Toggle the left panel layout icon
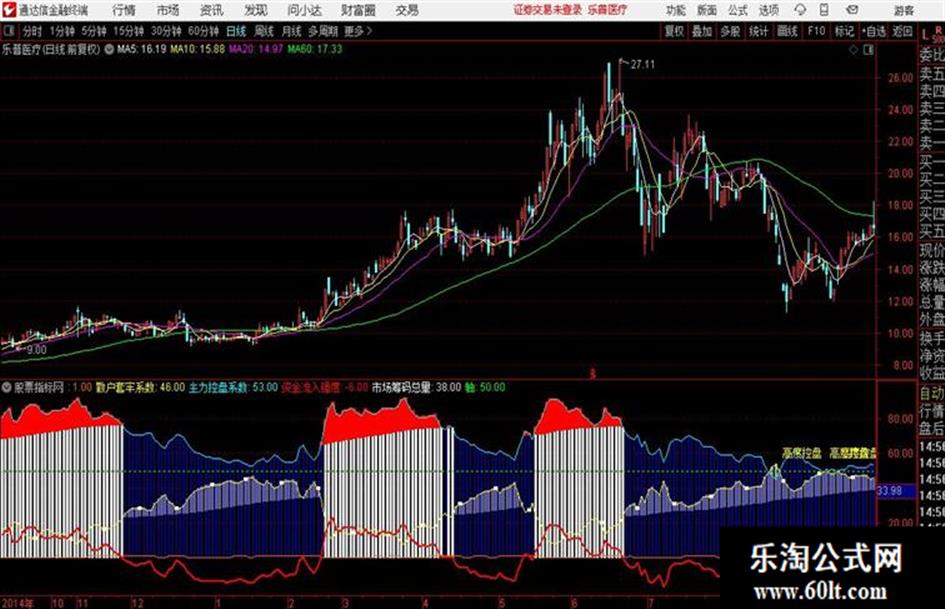The height and width of the screenshot is (609, 945). coord(9,31)
